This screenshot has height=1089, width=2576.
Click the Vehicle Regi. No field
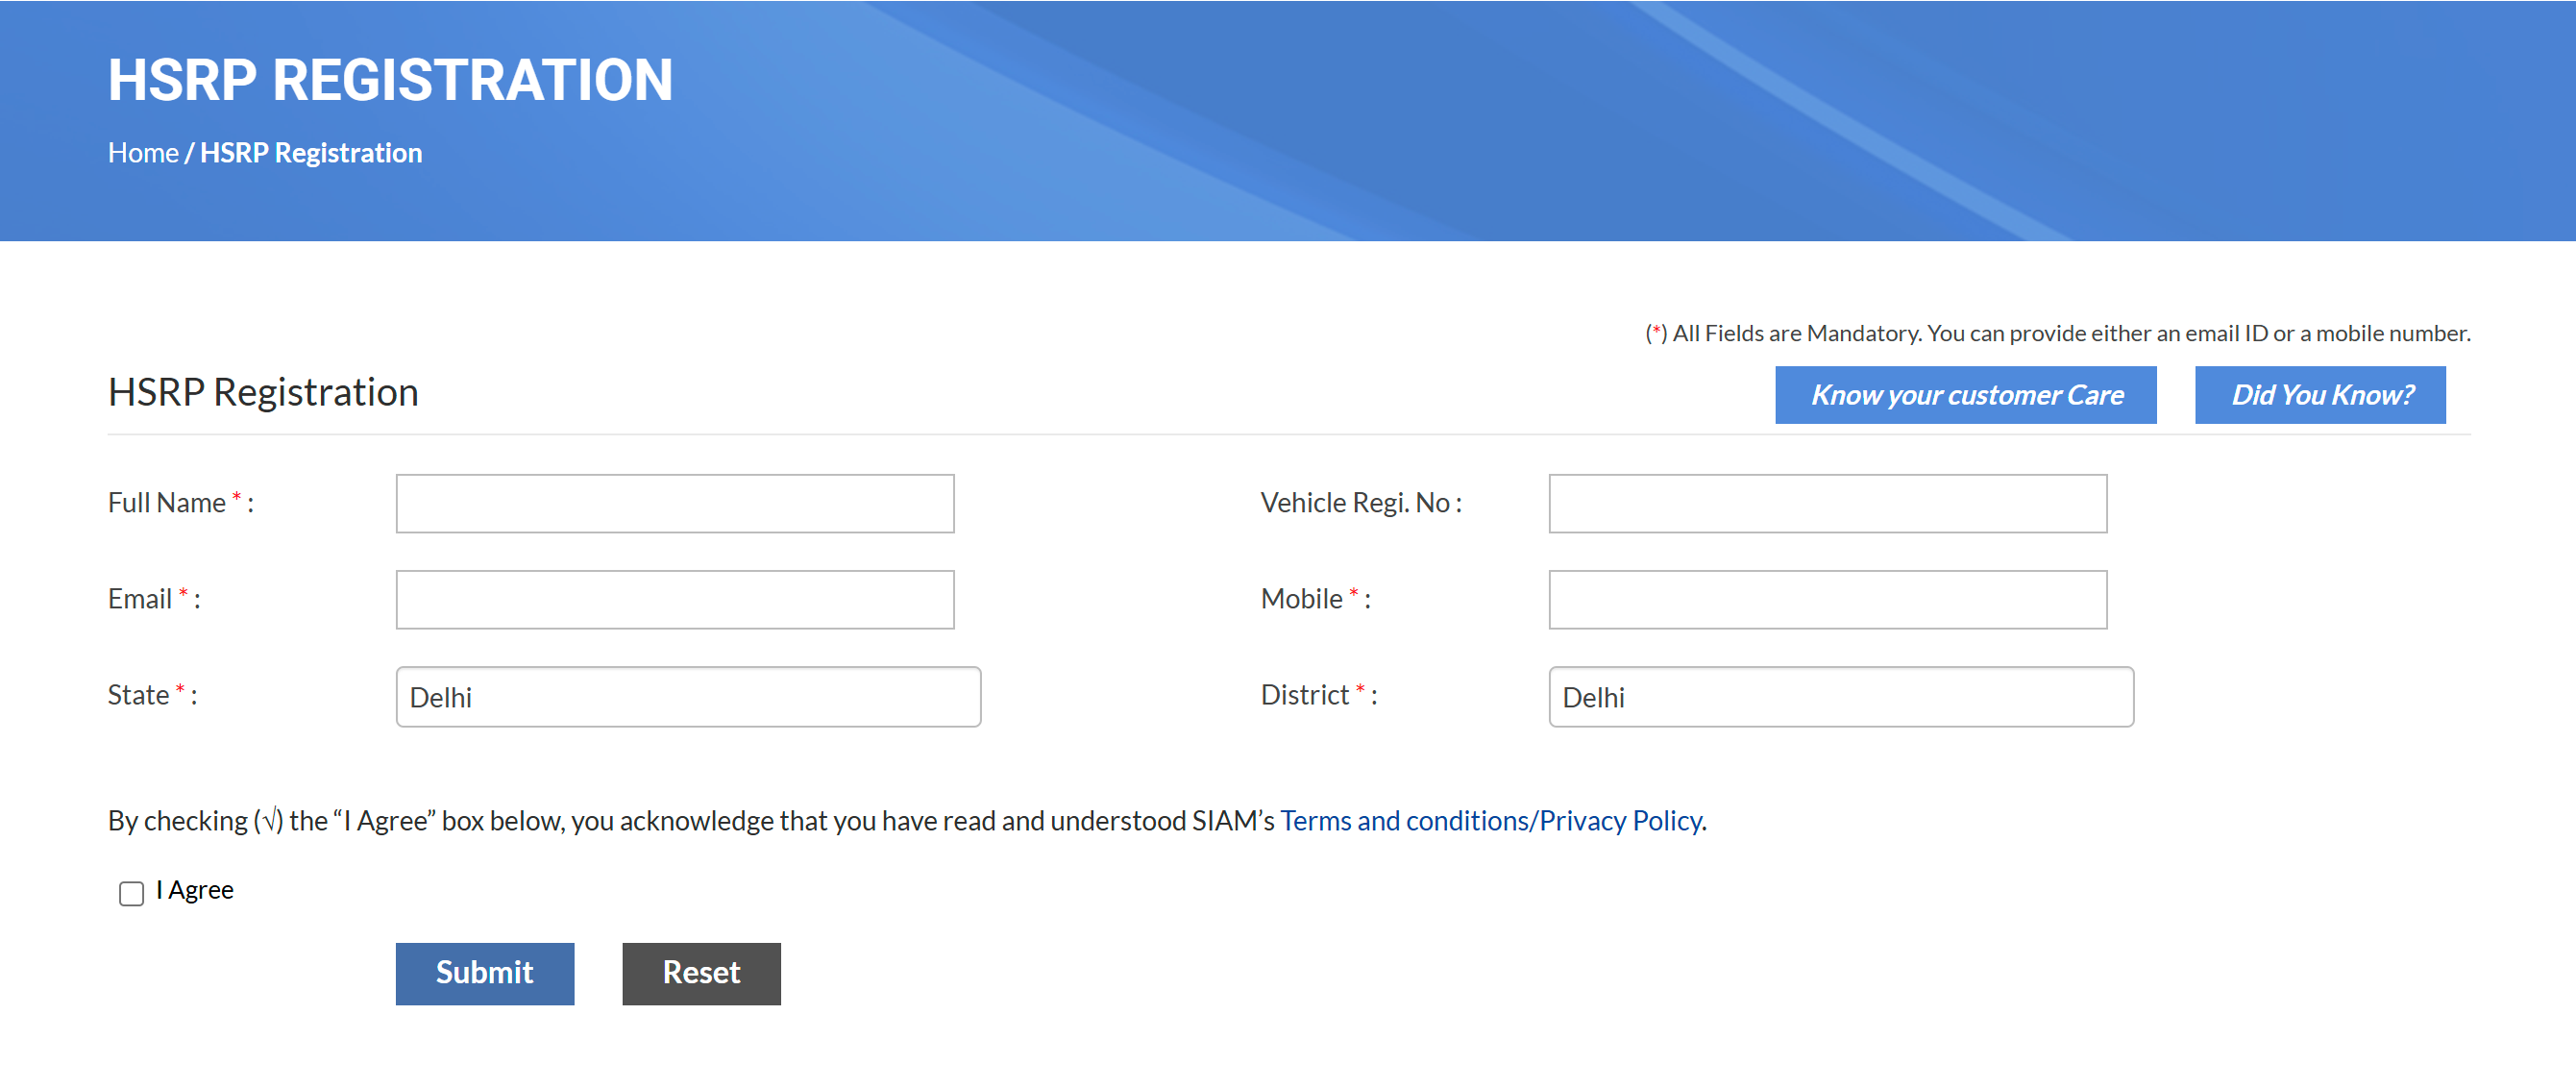coord(1826,503)
